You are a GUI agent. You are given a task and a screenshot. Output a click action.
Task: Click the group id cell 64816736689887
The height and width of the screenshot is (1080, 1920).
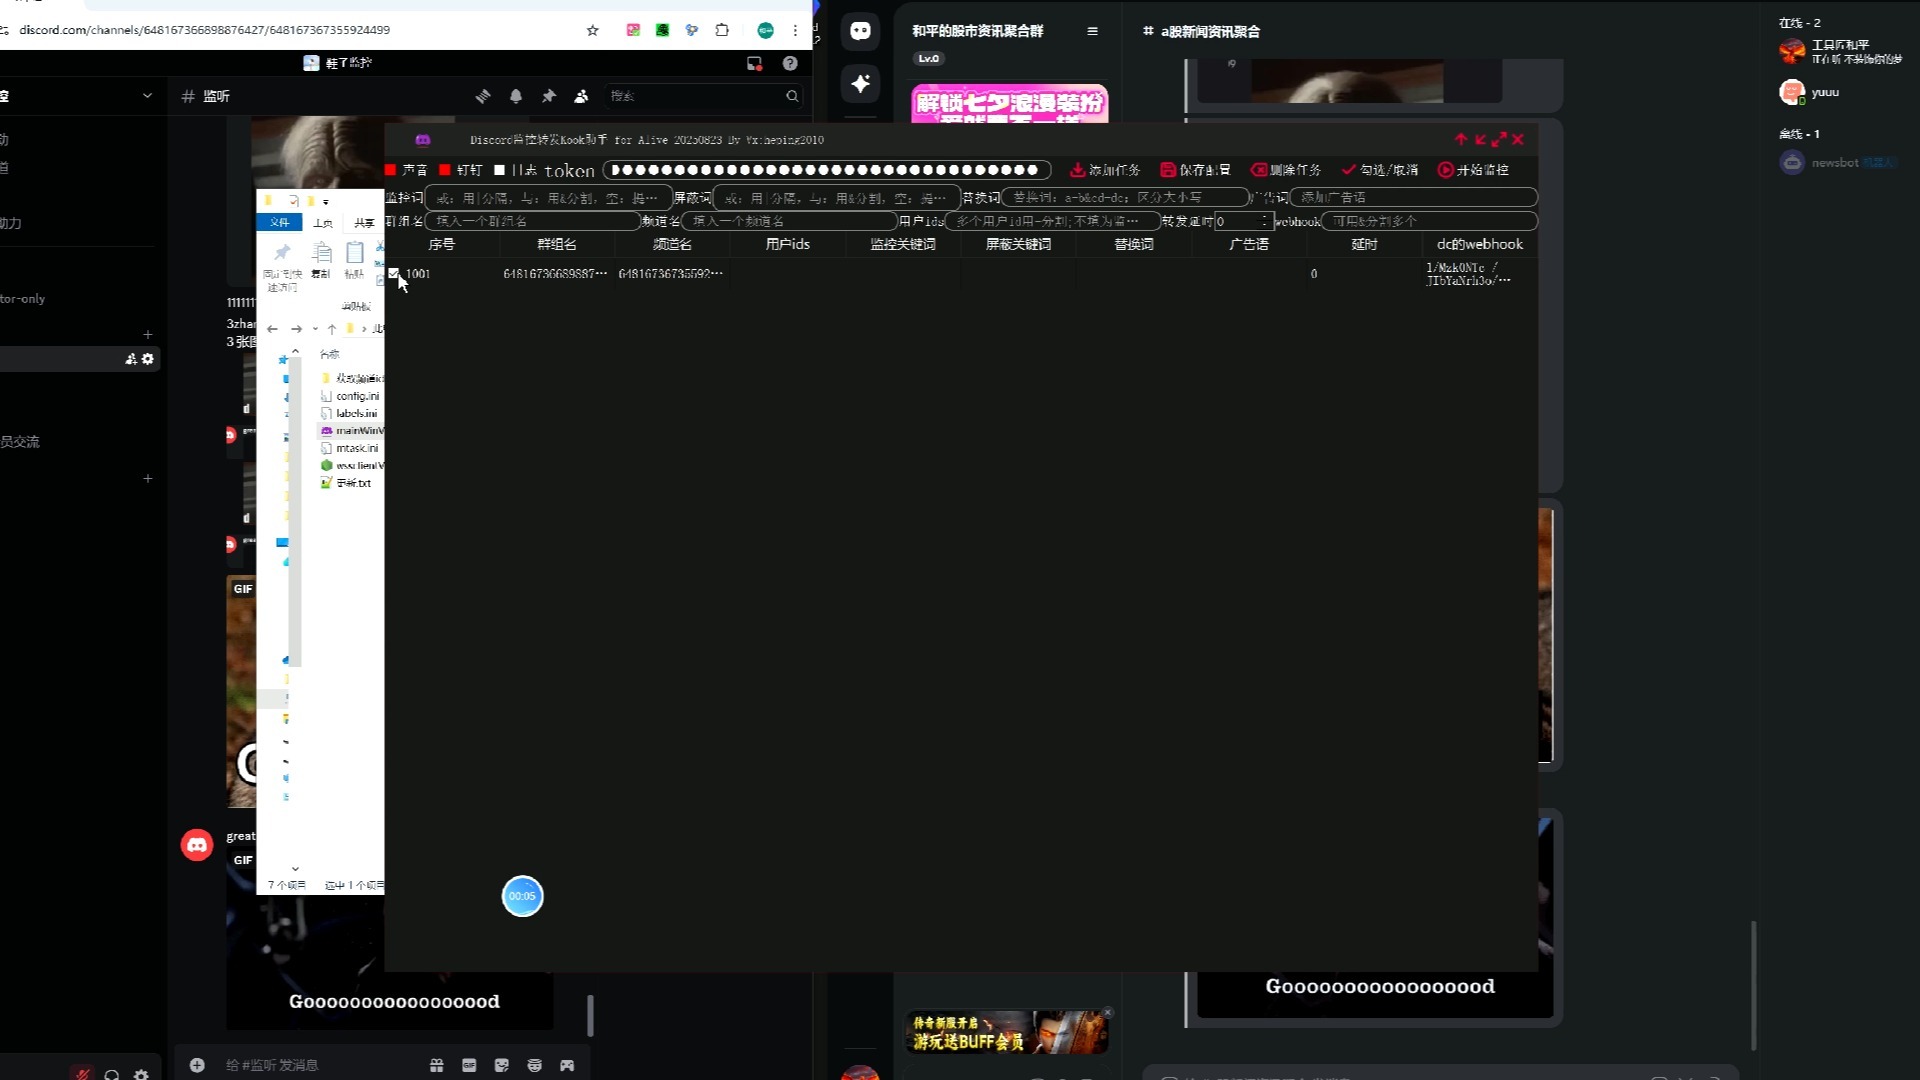tap(555, 274)
